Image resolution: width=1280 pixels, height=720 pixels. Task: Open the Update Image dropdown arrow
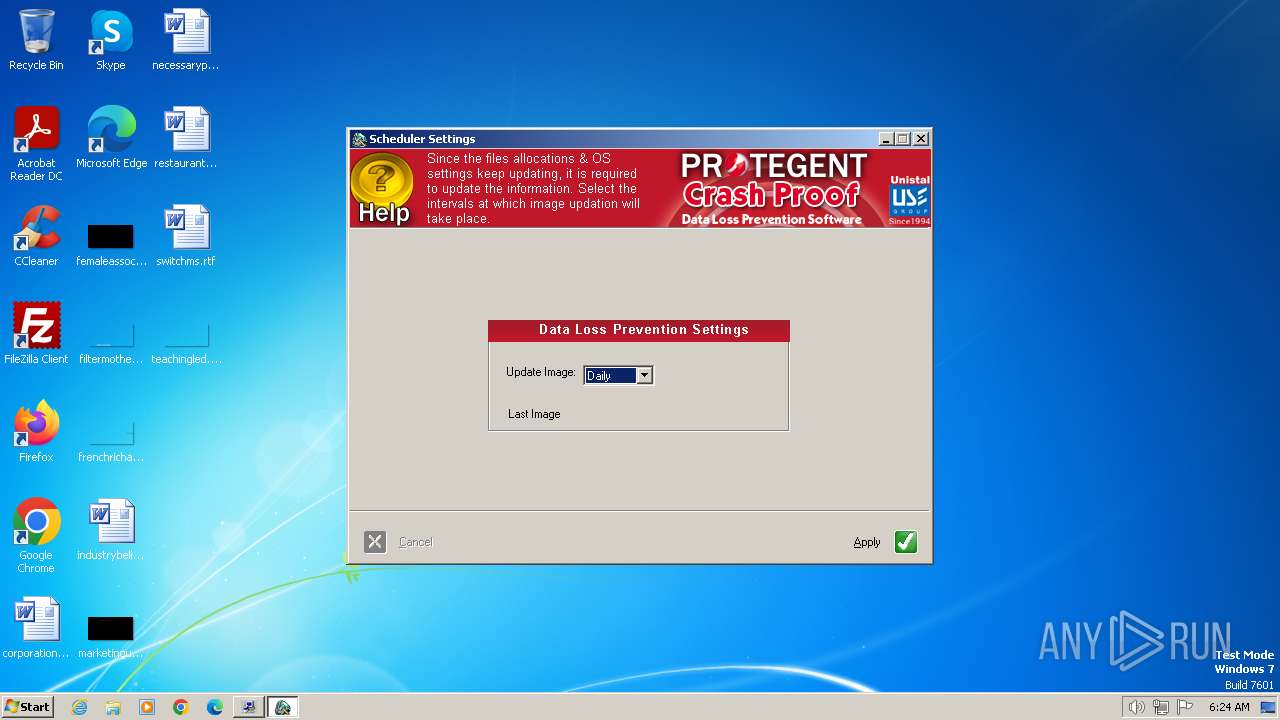pyautogui.click(x=644, y=375)
